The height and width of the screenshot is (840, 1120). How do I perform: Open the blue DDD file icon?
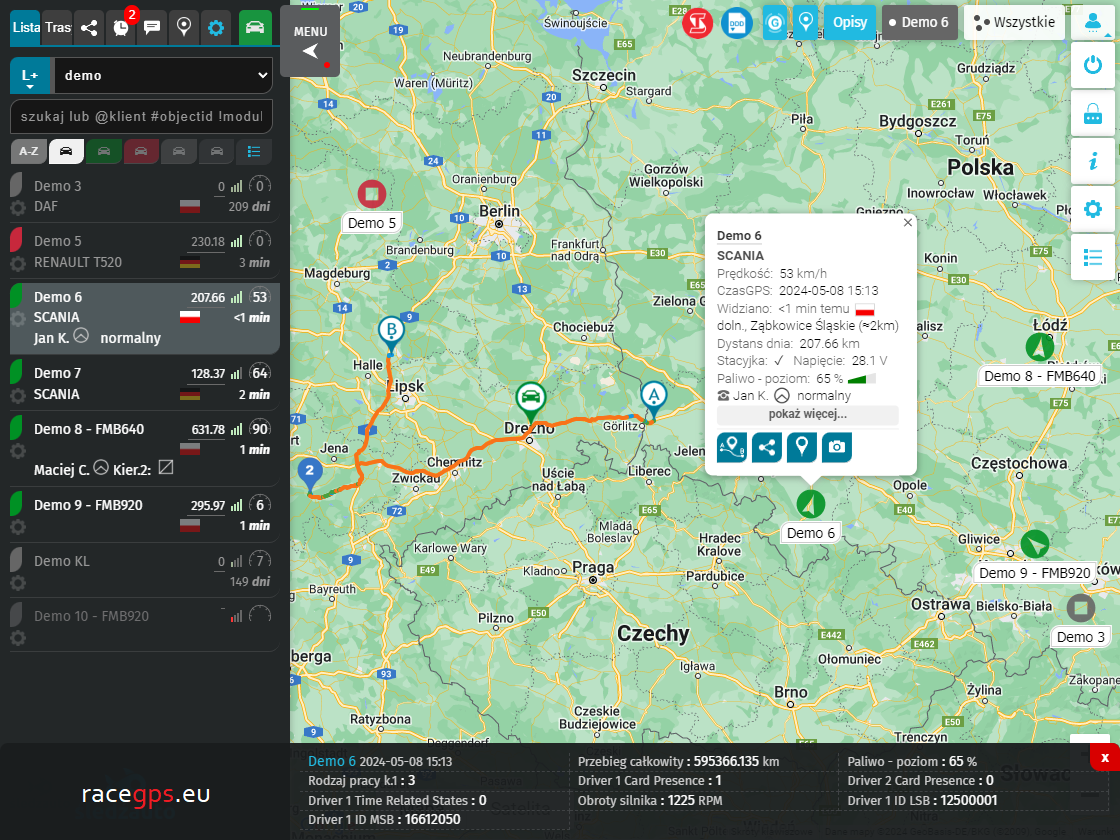(x=737, y=22)
